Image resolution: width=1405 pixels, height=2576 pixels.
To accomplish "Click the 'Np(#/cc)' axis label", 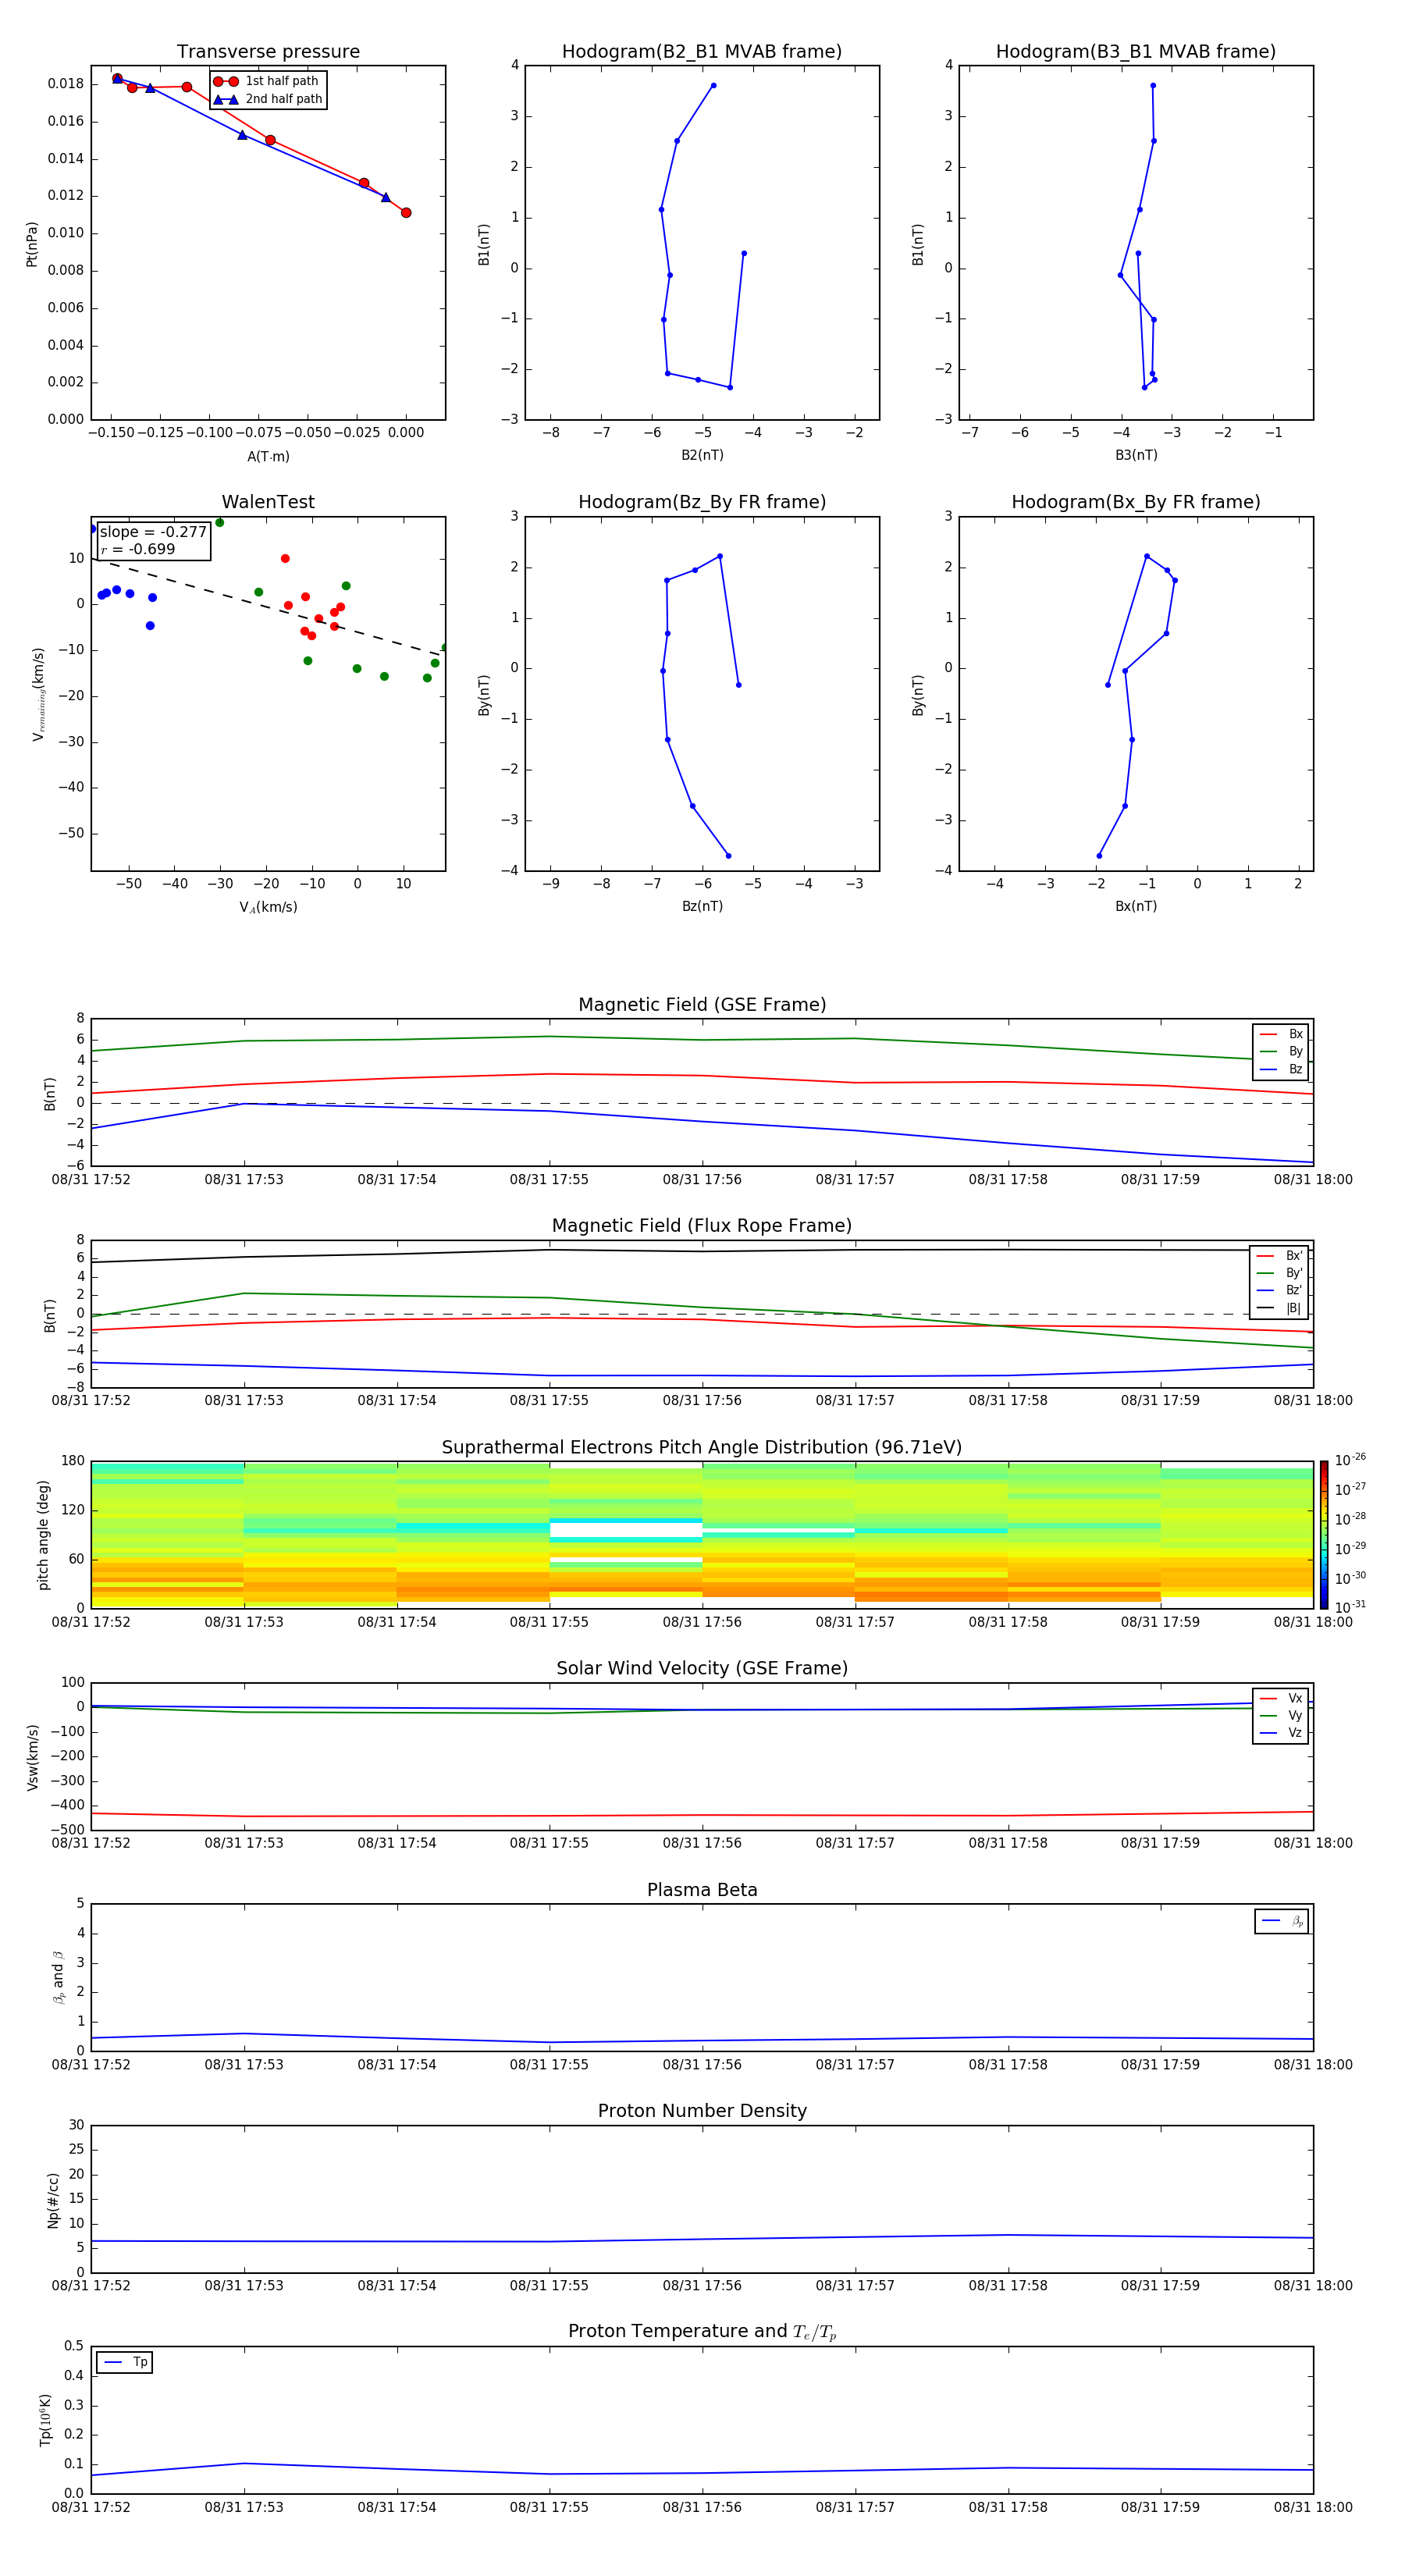I will 54,2200.
